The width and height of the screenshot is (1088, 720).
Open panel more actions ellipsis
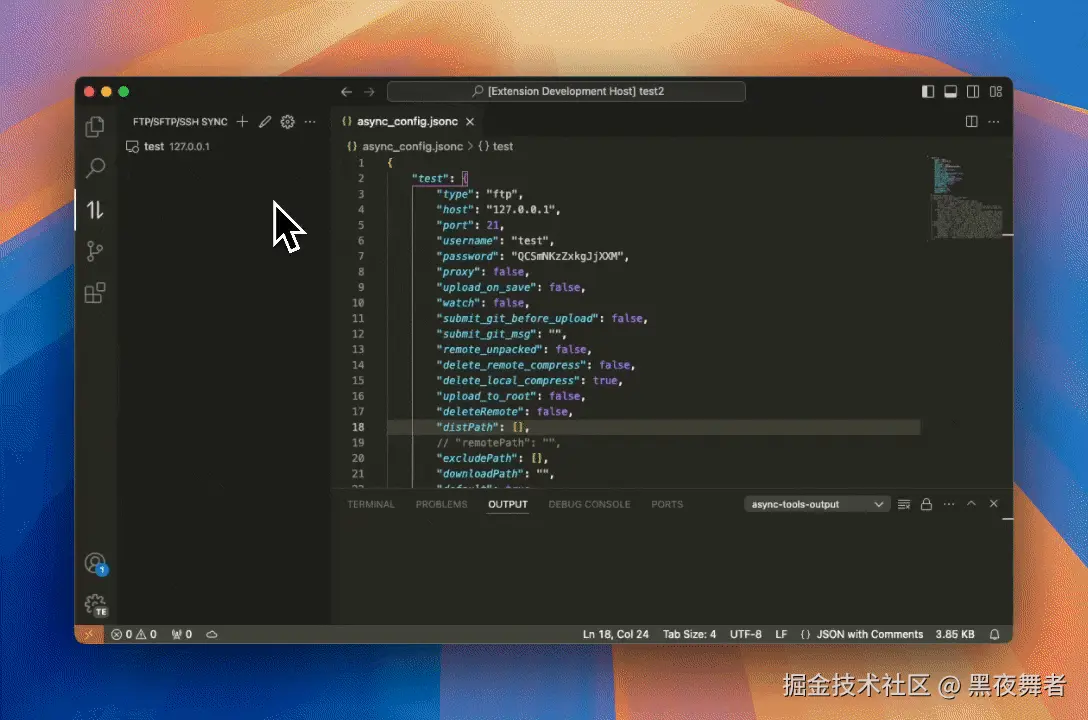pyautogui.click(x=949, y=504)
